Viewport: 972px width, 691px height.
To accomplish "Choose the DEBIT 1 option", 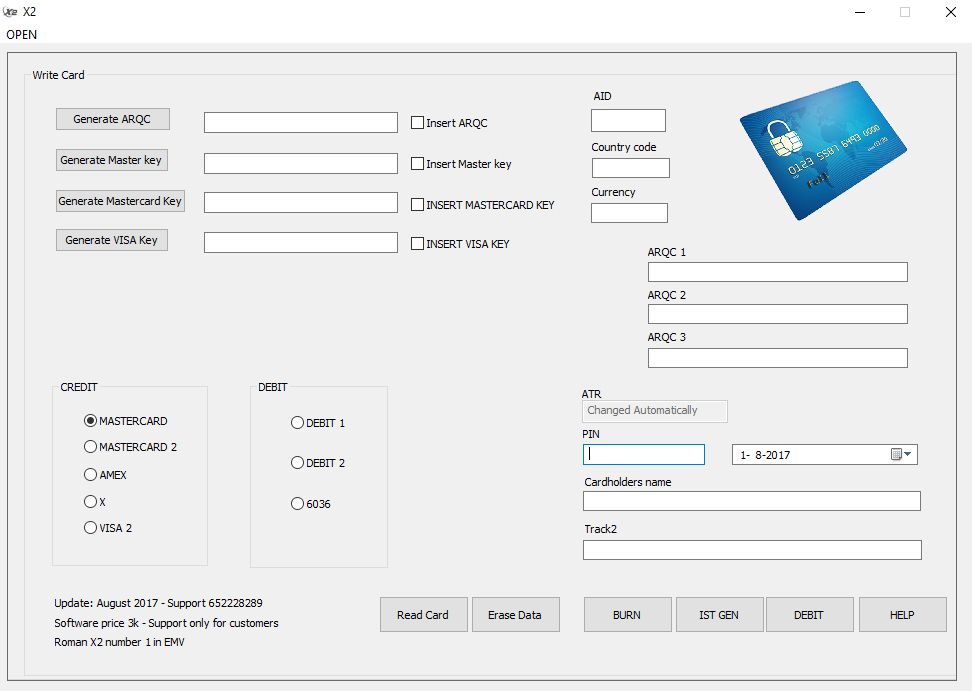I will click(298, 423).
